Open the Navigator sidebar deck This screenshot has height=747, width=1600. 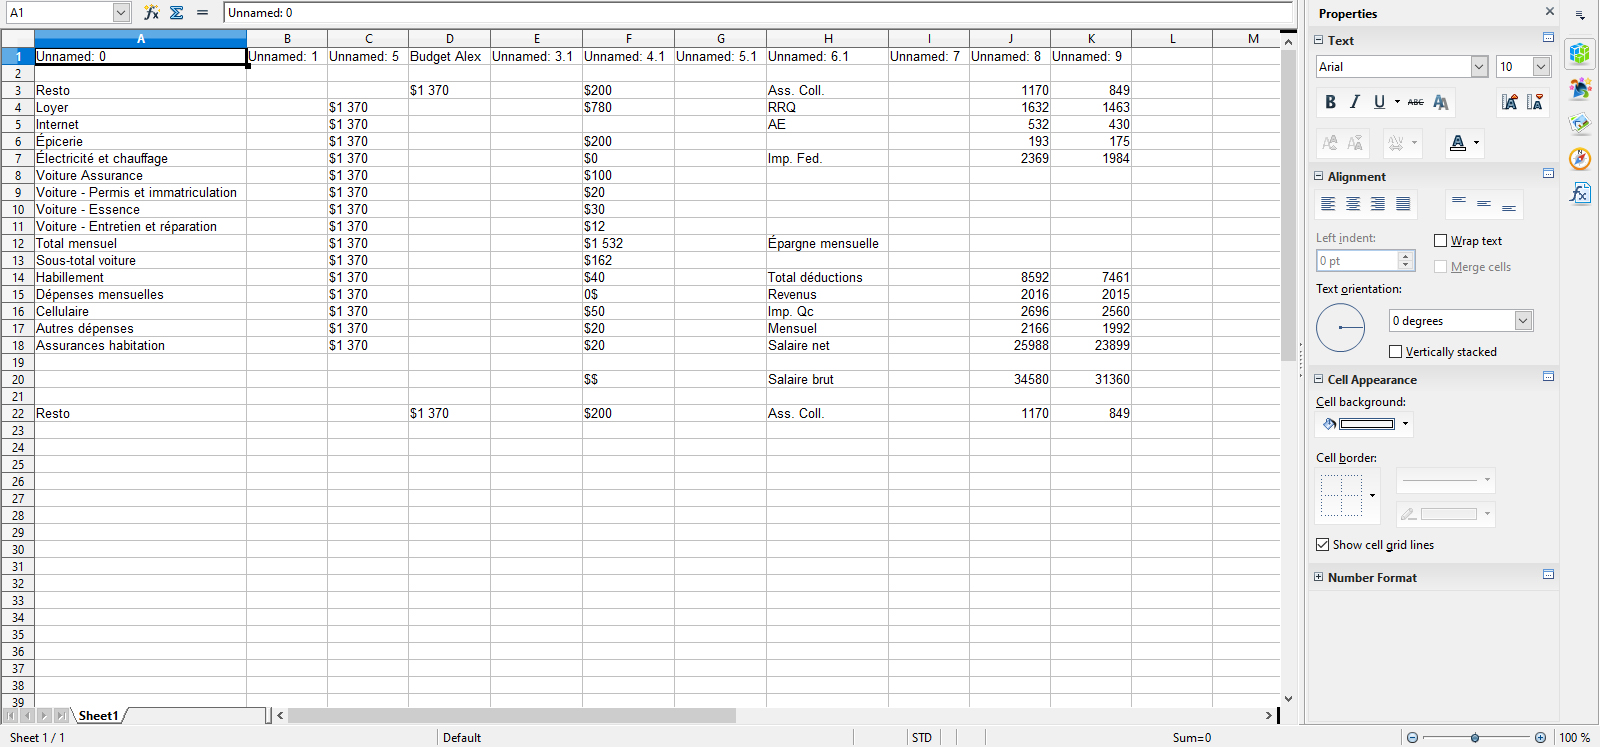(1580, 159)
